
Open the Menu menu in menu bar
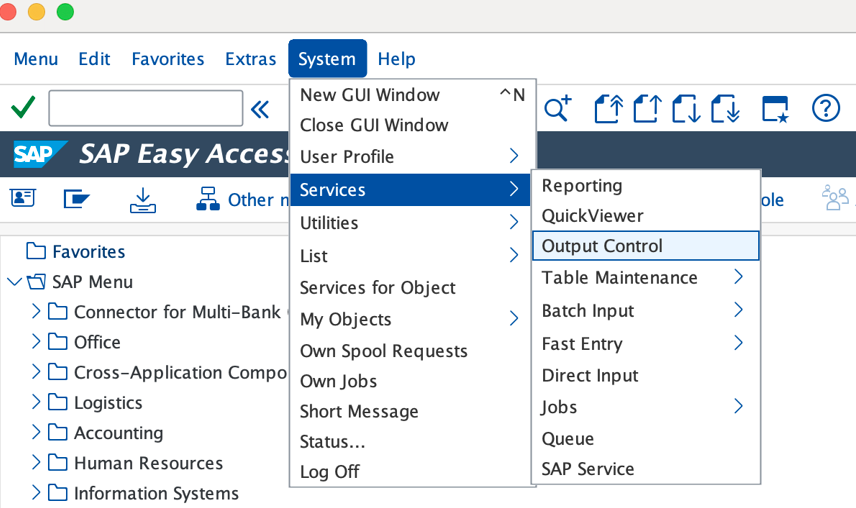36,58
